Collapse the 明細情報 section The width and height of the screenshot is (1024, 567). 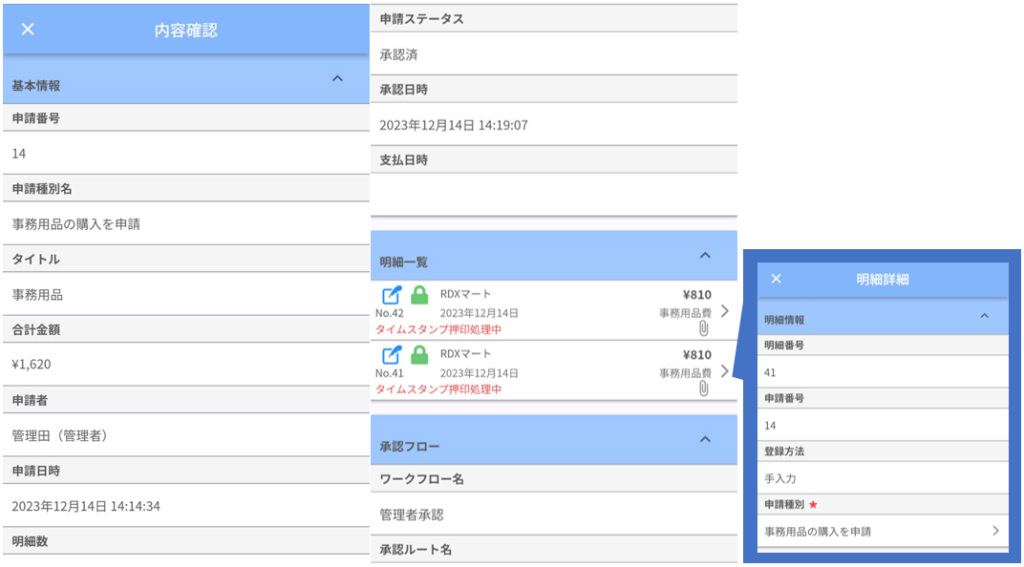984,316
